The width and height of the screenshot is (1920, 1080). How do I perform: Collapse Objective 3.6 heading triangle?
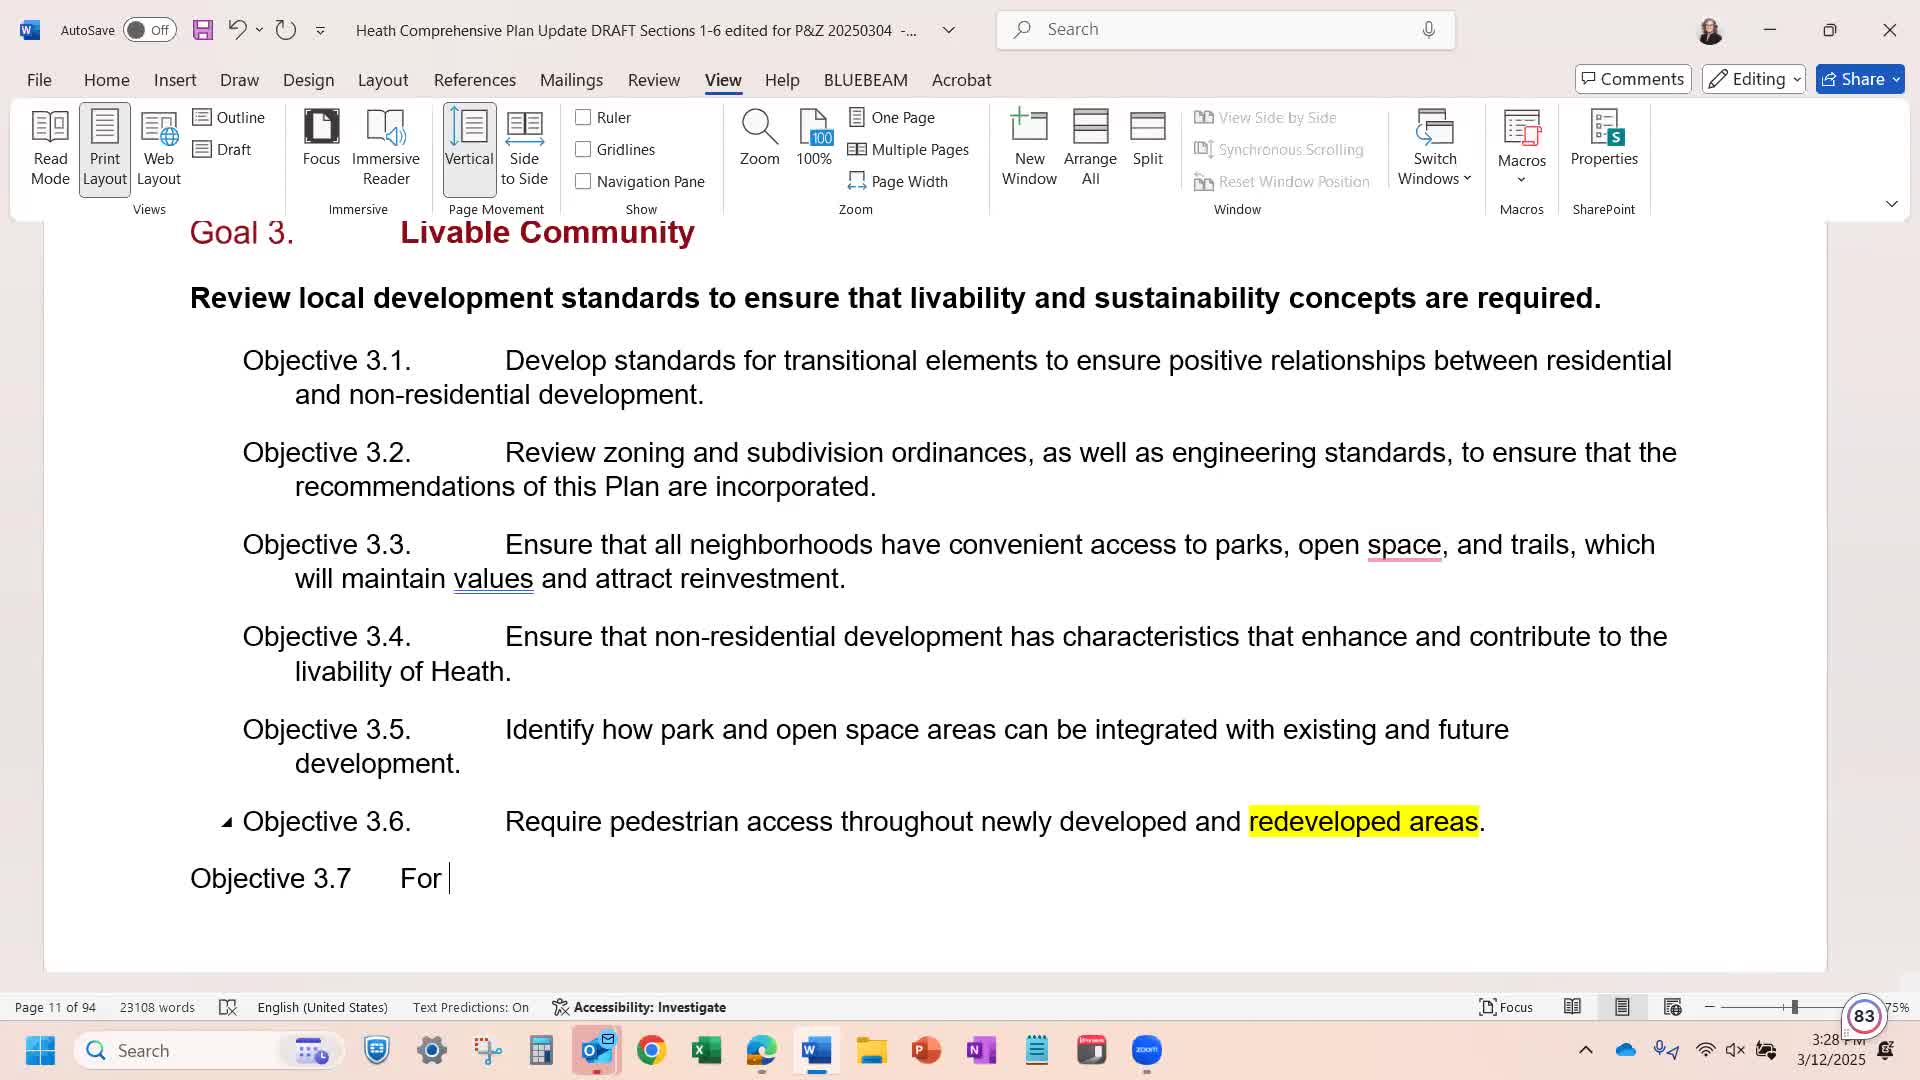pos(227,822)
